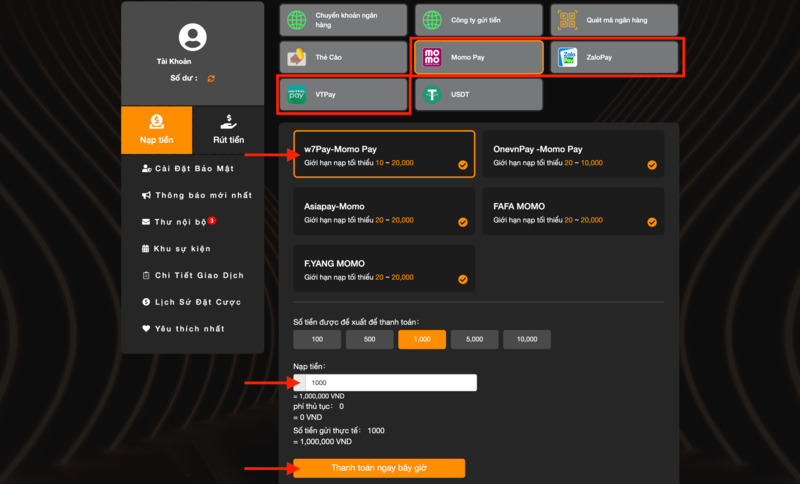
Task: Click the Nạp tiền amount input field
Action: pyautogui.click(x=390, y=383)
